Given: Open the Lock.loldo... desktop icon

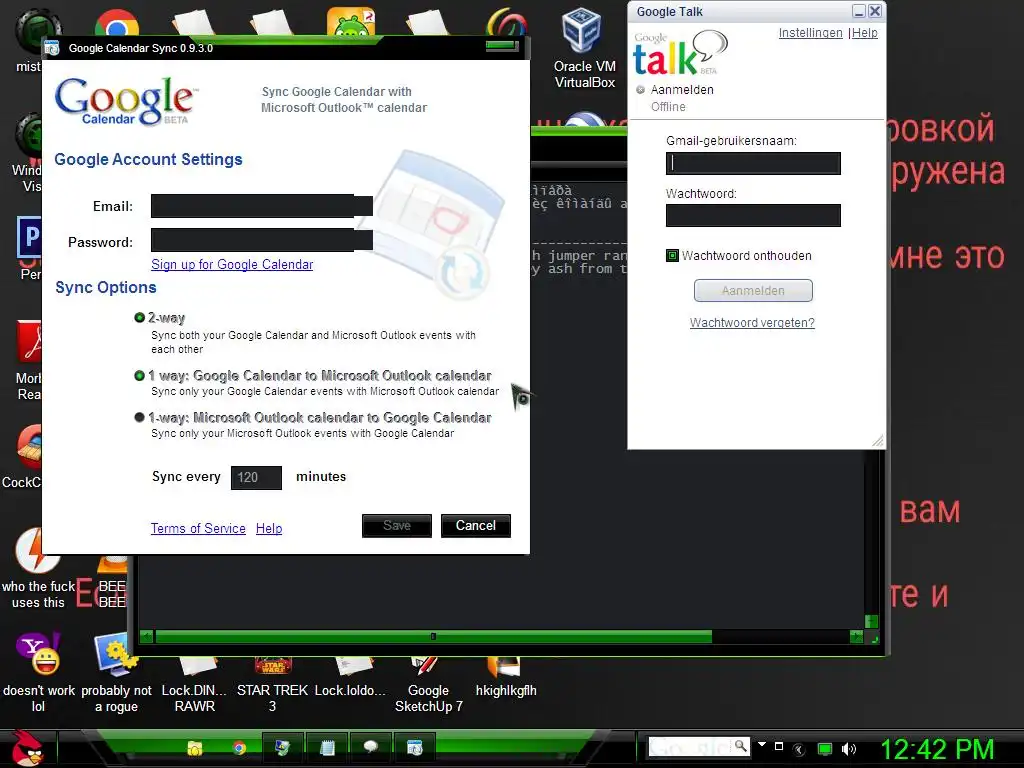Looking at the screenshot, I should tap(351, 676).
